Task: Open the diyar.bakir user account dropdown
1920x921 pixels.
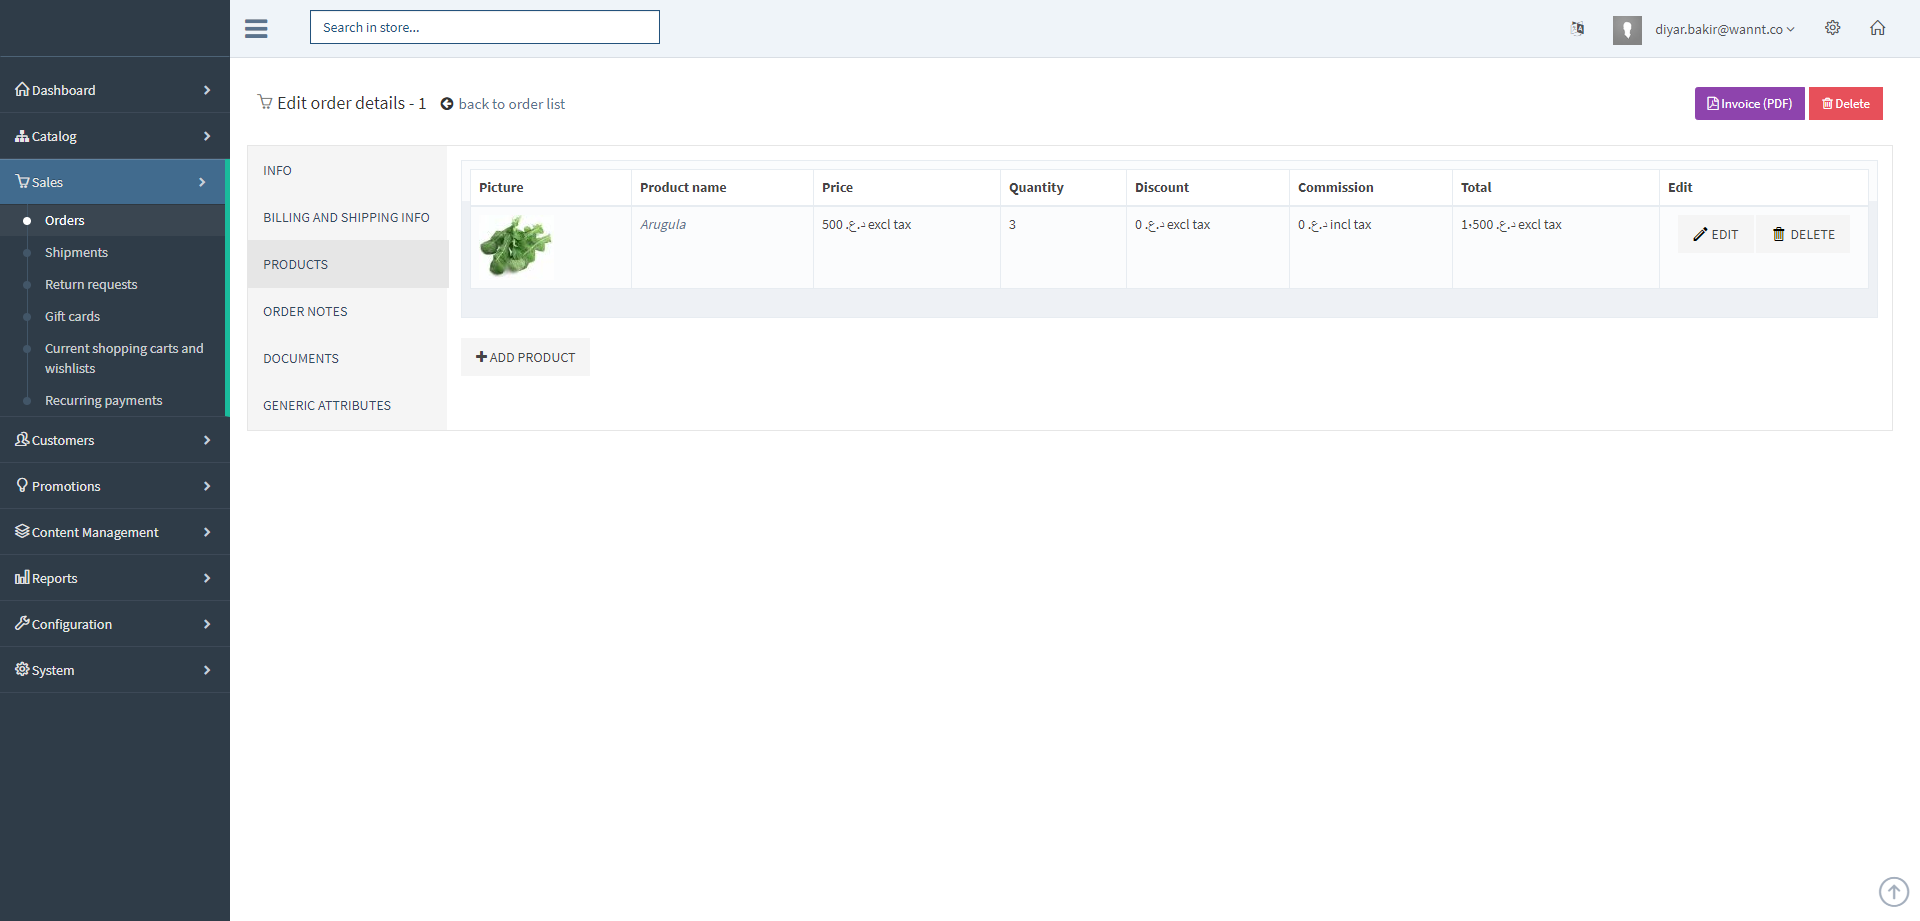Action: [x=1724, y=30]
